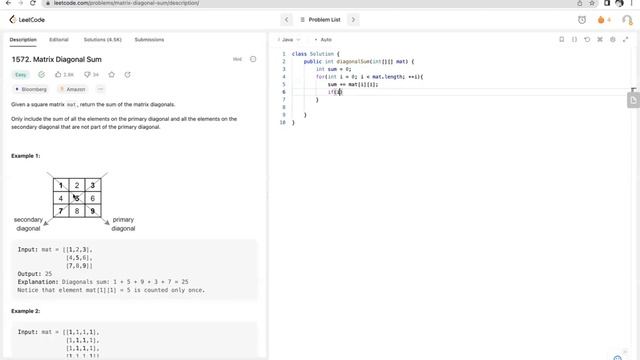Click the code line with sum += mat[i][i]

click(x=353, y=84)
